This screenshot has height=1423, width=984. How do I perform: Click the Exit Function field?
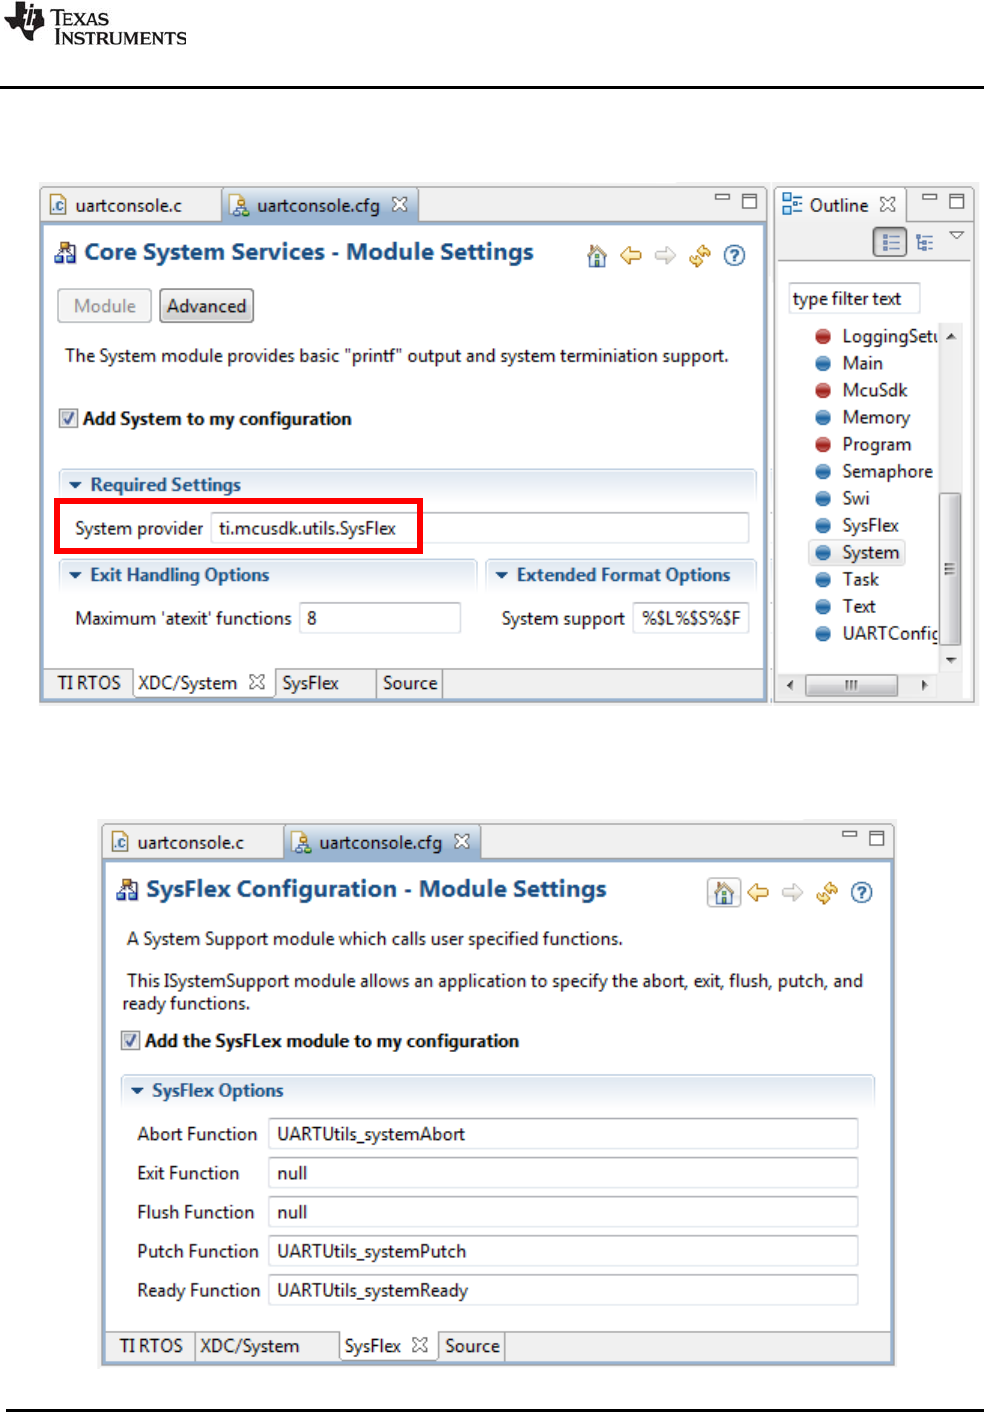pyautogui.click(x=563, y=1173)
